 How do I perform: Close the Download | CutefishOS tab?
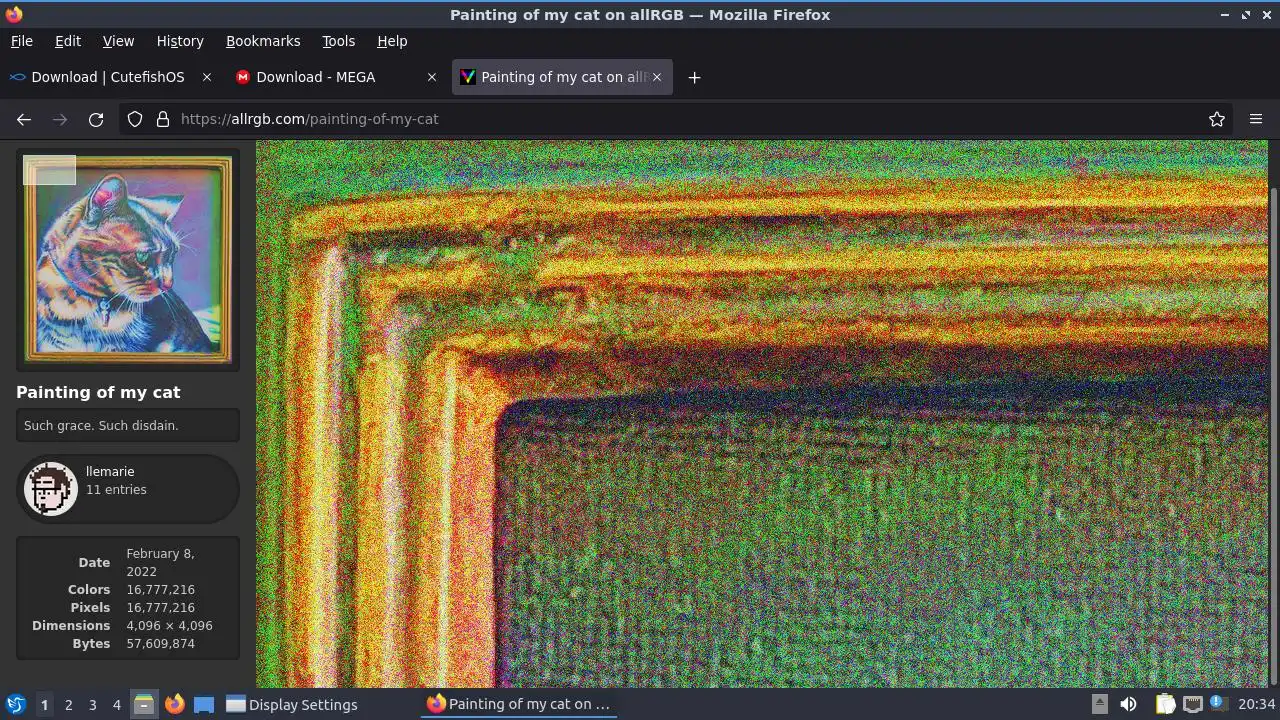coord(207,77)
